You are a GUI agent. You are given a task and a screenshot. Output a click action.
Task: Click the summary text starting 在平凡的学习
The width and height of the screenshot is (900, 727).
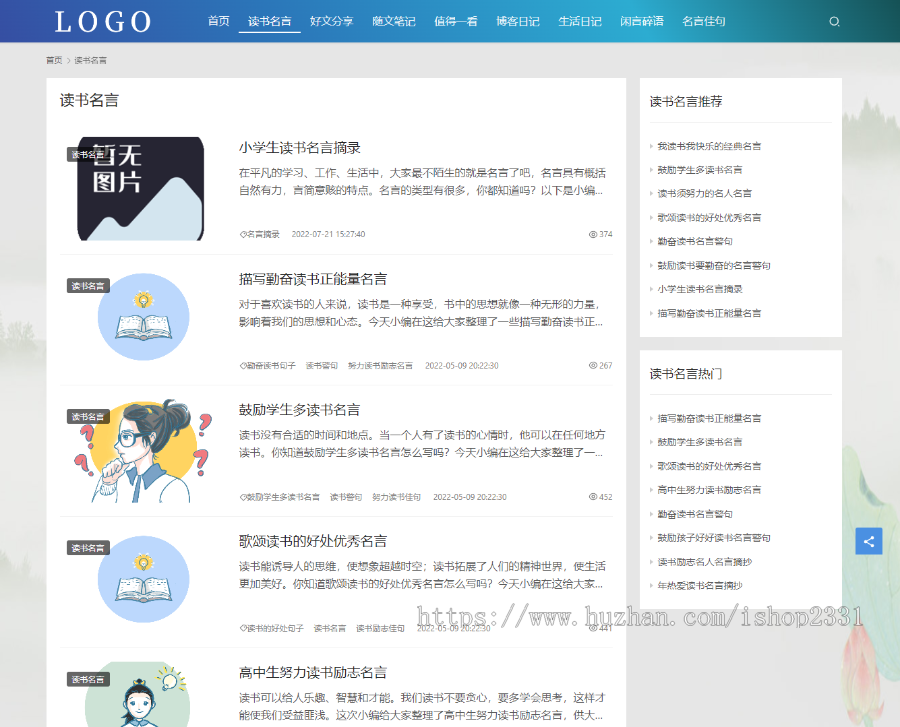coord(422,181)
